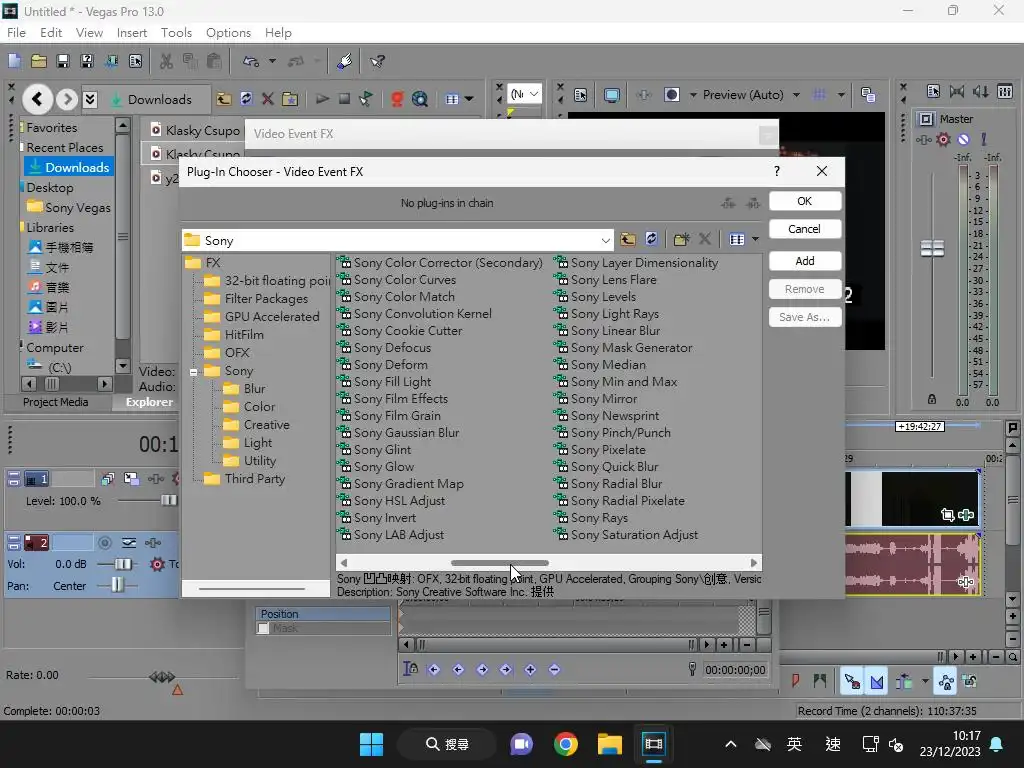The height and width of the screenshot is (768, 1024).
Task: Open the views dropdown arrow in Plug-In Chooser
Action: pos(756,240)
